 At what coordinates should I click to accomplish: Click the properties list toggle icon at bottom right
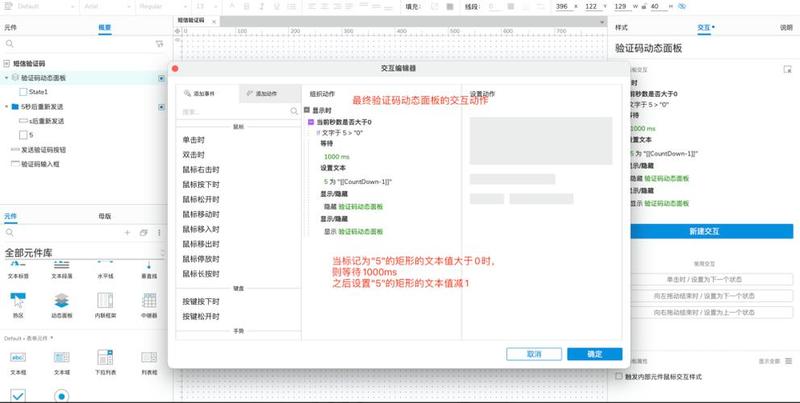click(789, 361)
